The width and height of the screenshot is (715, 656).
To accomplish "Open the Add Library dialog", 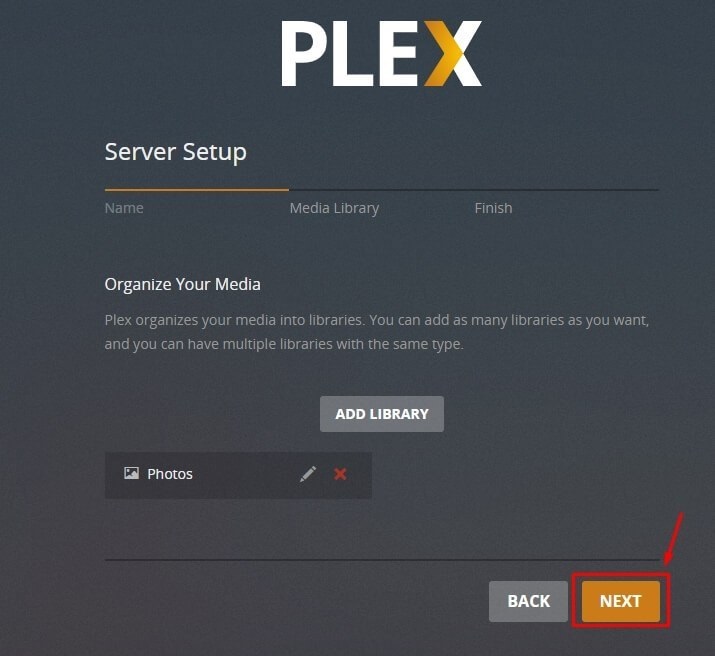I will [382, 414].
